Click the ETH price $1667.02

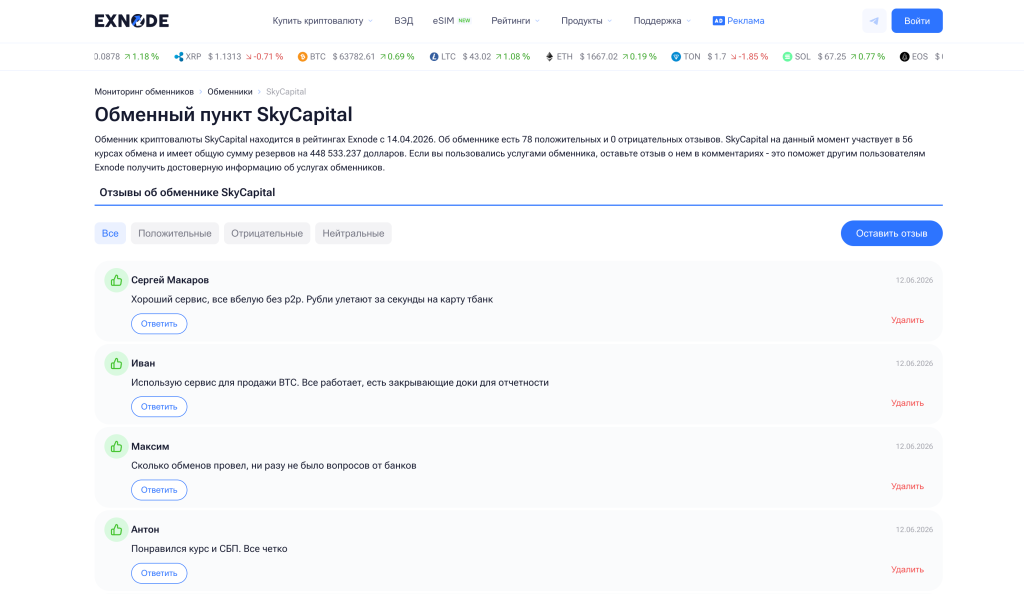598,57
